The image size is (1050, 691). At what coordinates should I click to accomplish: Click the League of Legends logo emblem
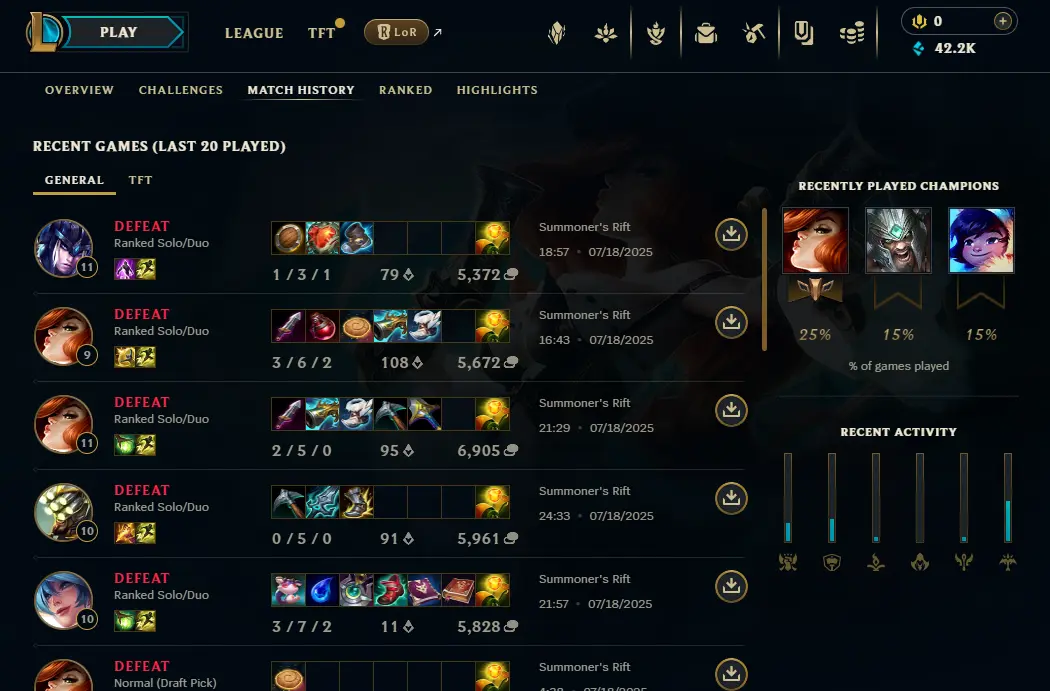click(x=44, y=32)
